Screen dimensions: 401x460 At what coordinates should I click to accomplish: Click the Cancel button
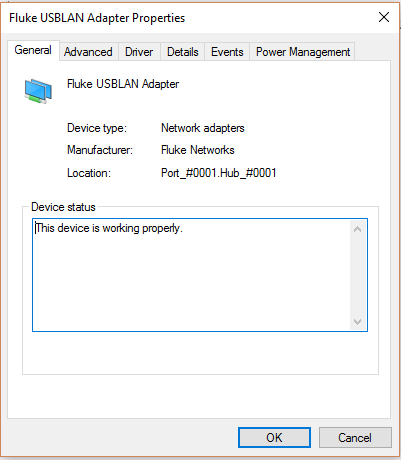click(x=355, y=437)
